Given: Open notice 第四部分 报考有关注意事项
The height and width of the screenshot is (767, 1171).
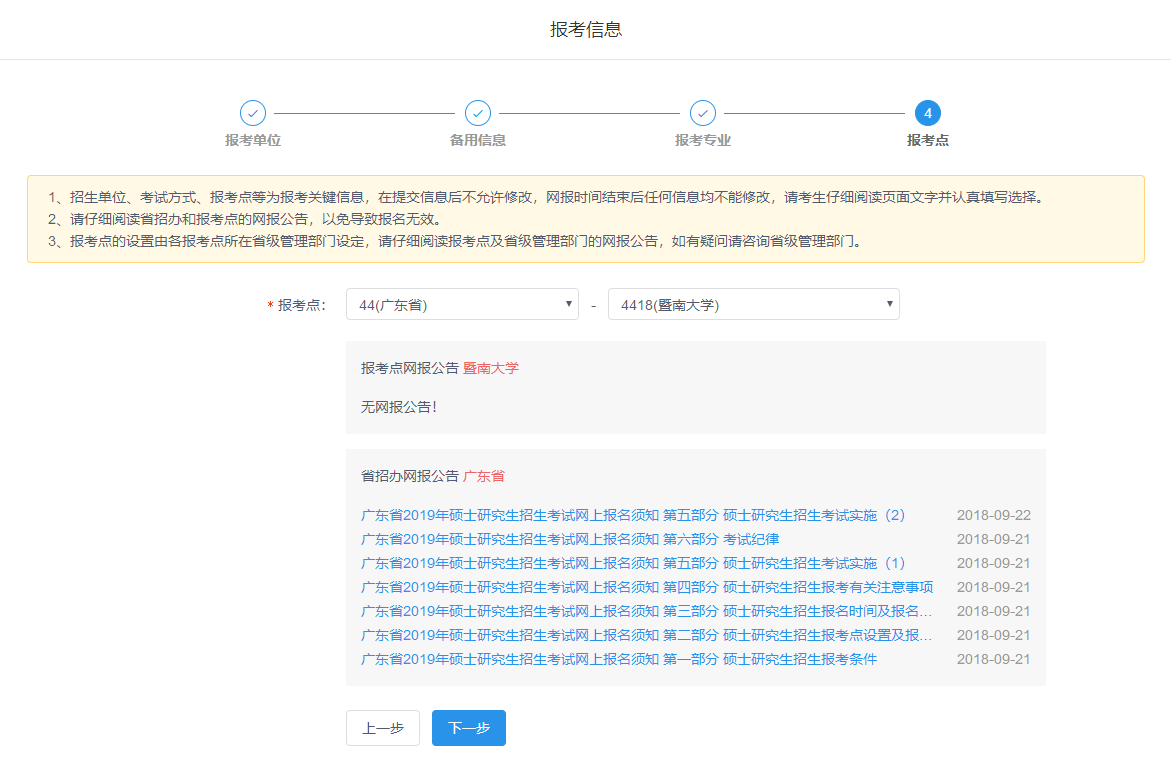Looking at the screenshot, I should pyautogui.click(x=646, y=587).
